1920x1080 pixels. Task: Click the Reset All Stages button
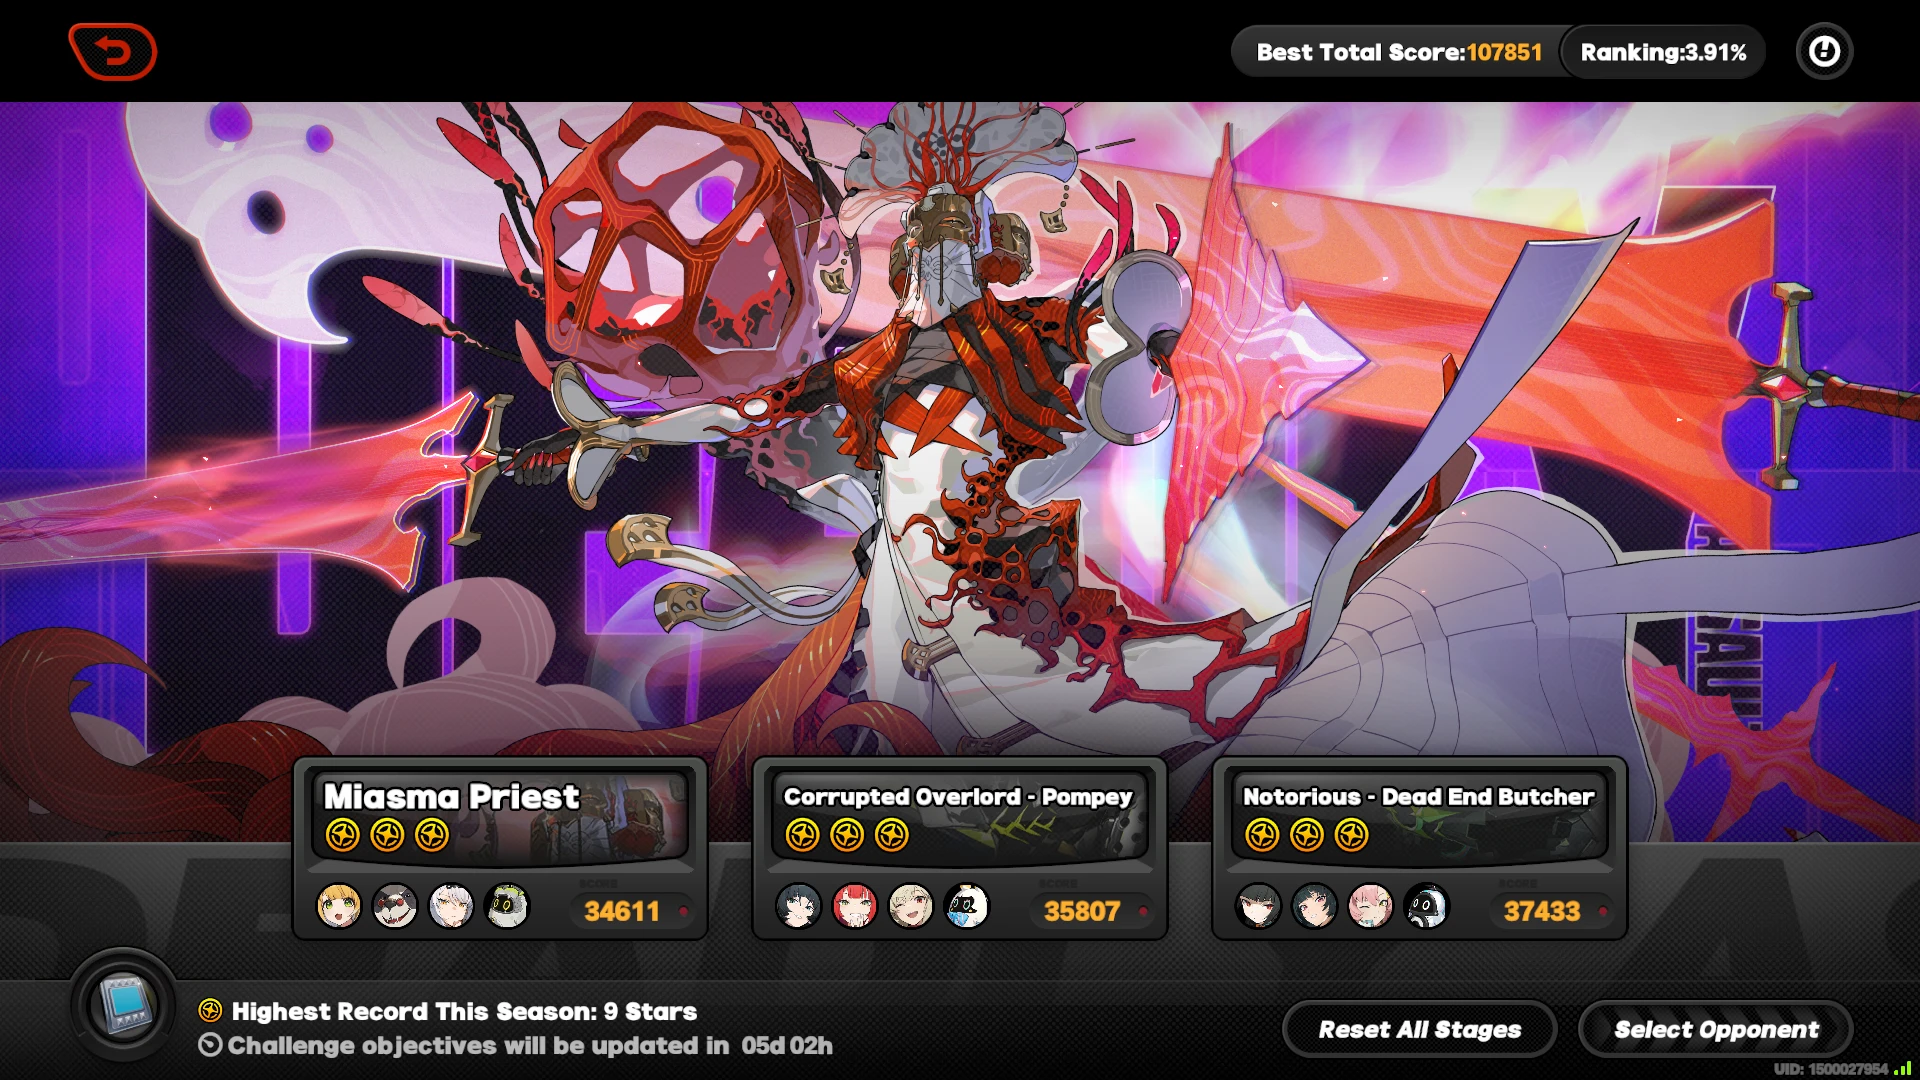1419,1029
